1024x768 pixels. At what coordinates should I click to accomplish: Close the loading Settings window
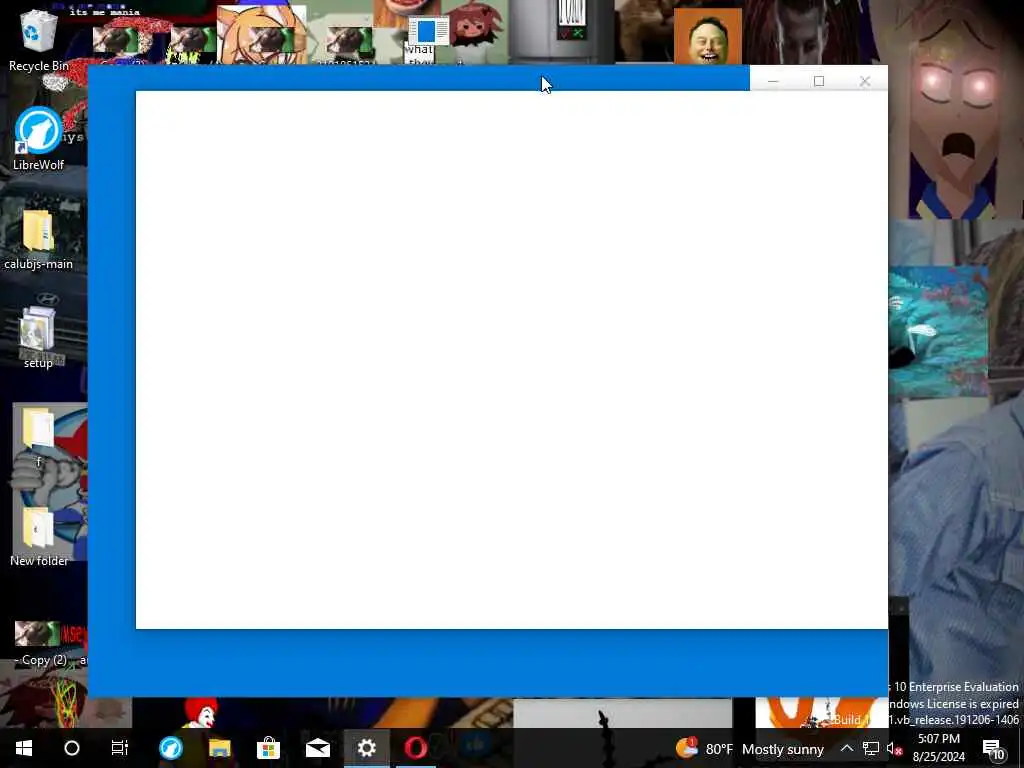pyautogui.click(x=865, y=81)
